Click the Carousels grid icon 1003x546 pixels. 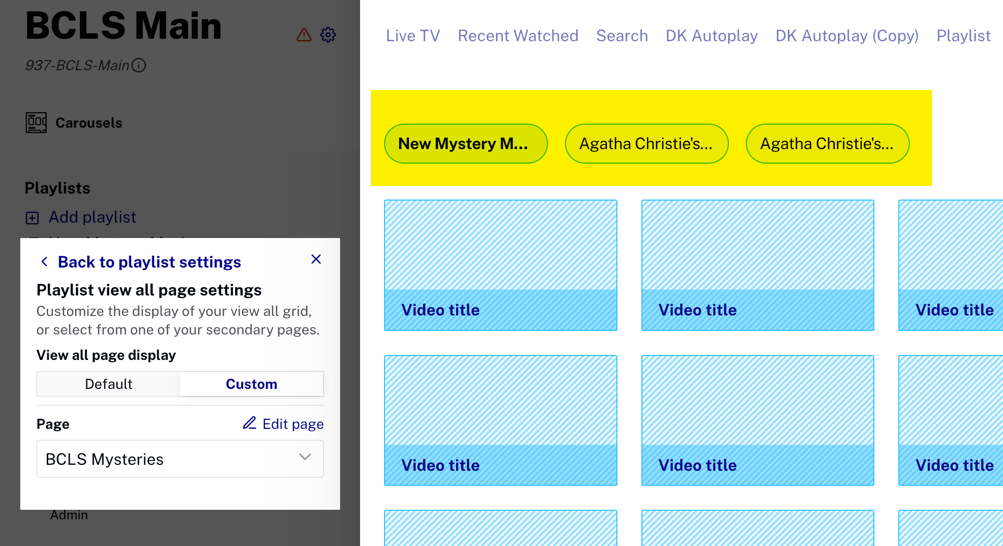36,123
